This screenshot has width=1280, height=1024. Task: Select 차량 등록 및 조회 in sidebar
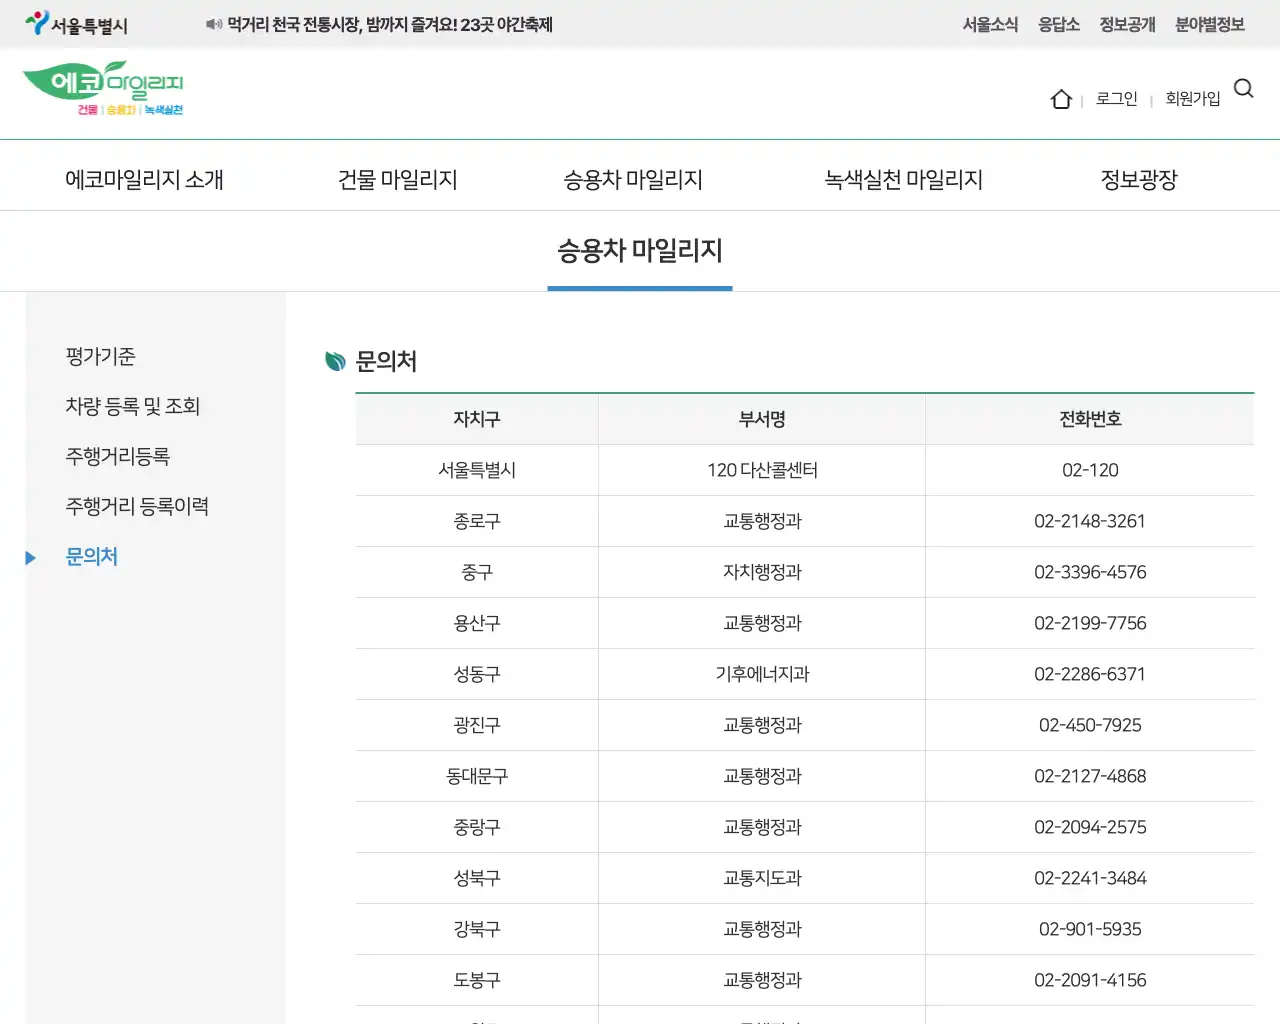pos(133,407)
